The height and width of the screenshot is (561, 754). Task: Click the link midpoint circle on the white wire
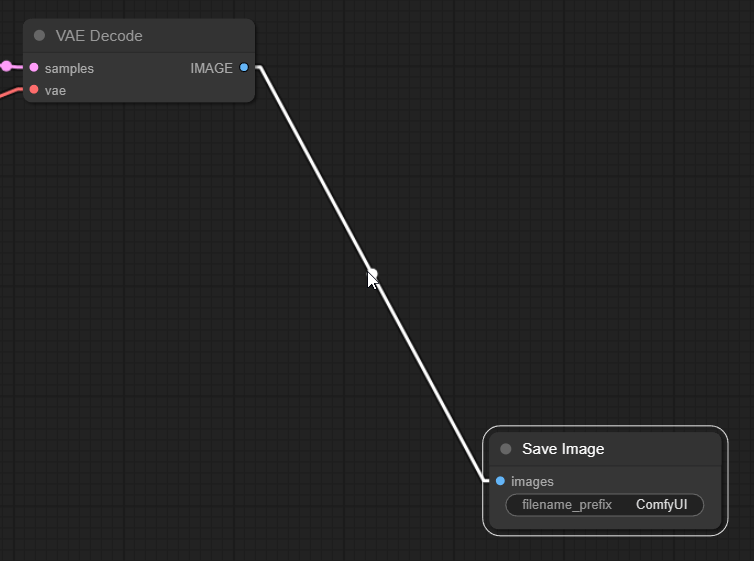pyautogui.click(x=372, y=274)
